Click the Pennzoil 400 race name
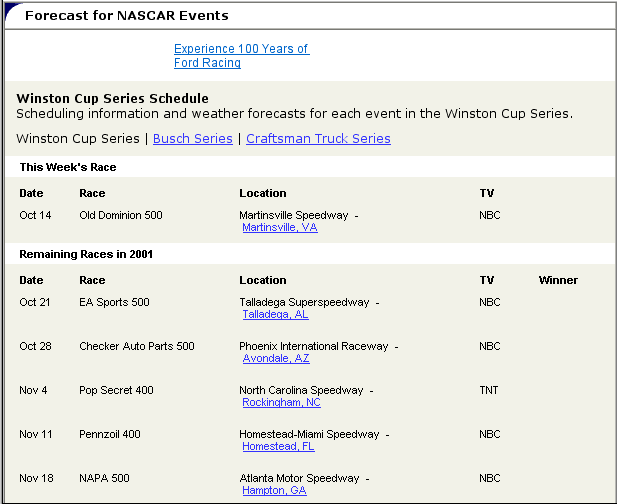Viewport: 617px width, 504px height. (x=110, y=434)
